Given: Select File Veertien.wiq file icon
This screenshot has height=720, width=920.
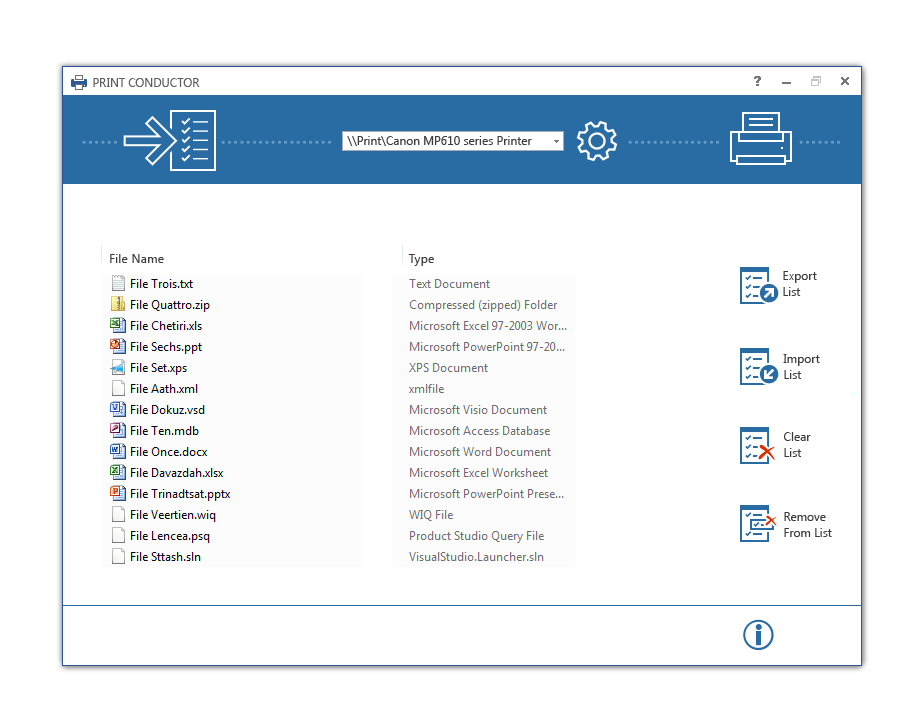Looking at the screenshot, I should coord(118,515).
